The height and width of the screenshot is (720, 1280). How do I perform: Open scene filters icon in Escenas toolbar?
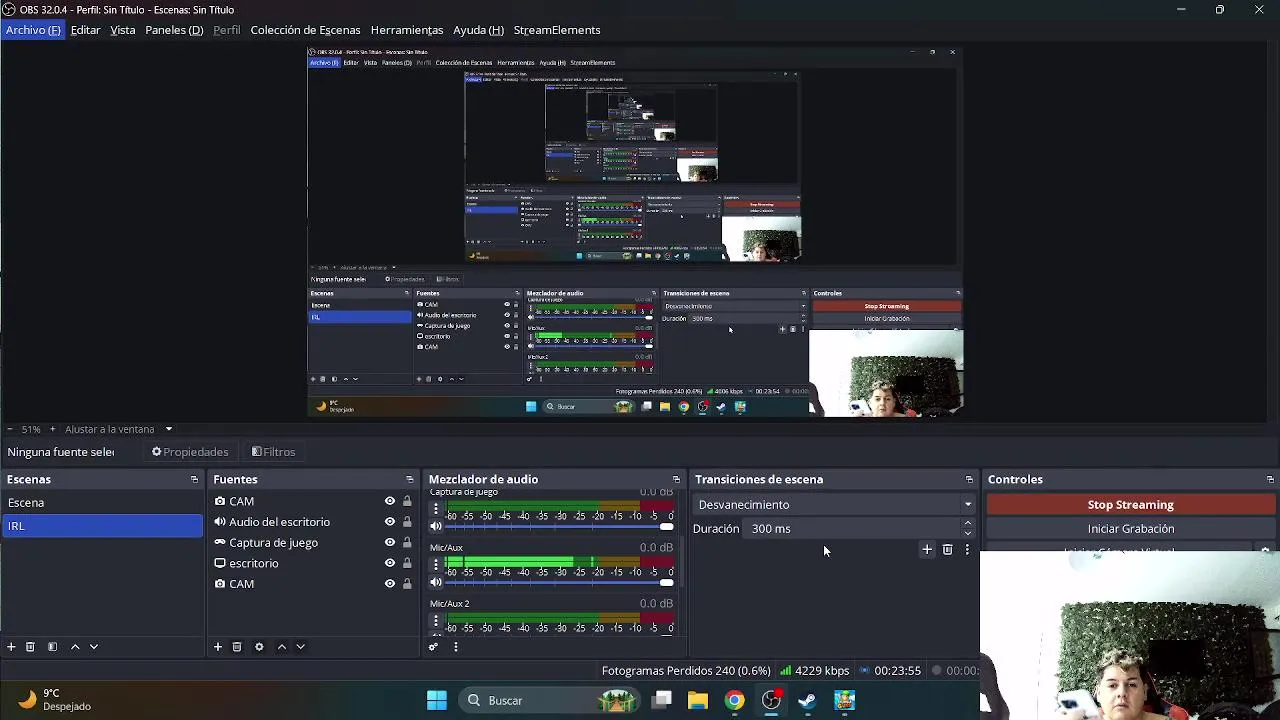pyautogui.click(x=52, y=647)
